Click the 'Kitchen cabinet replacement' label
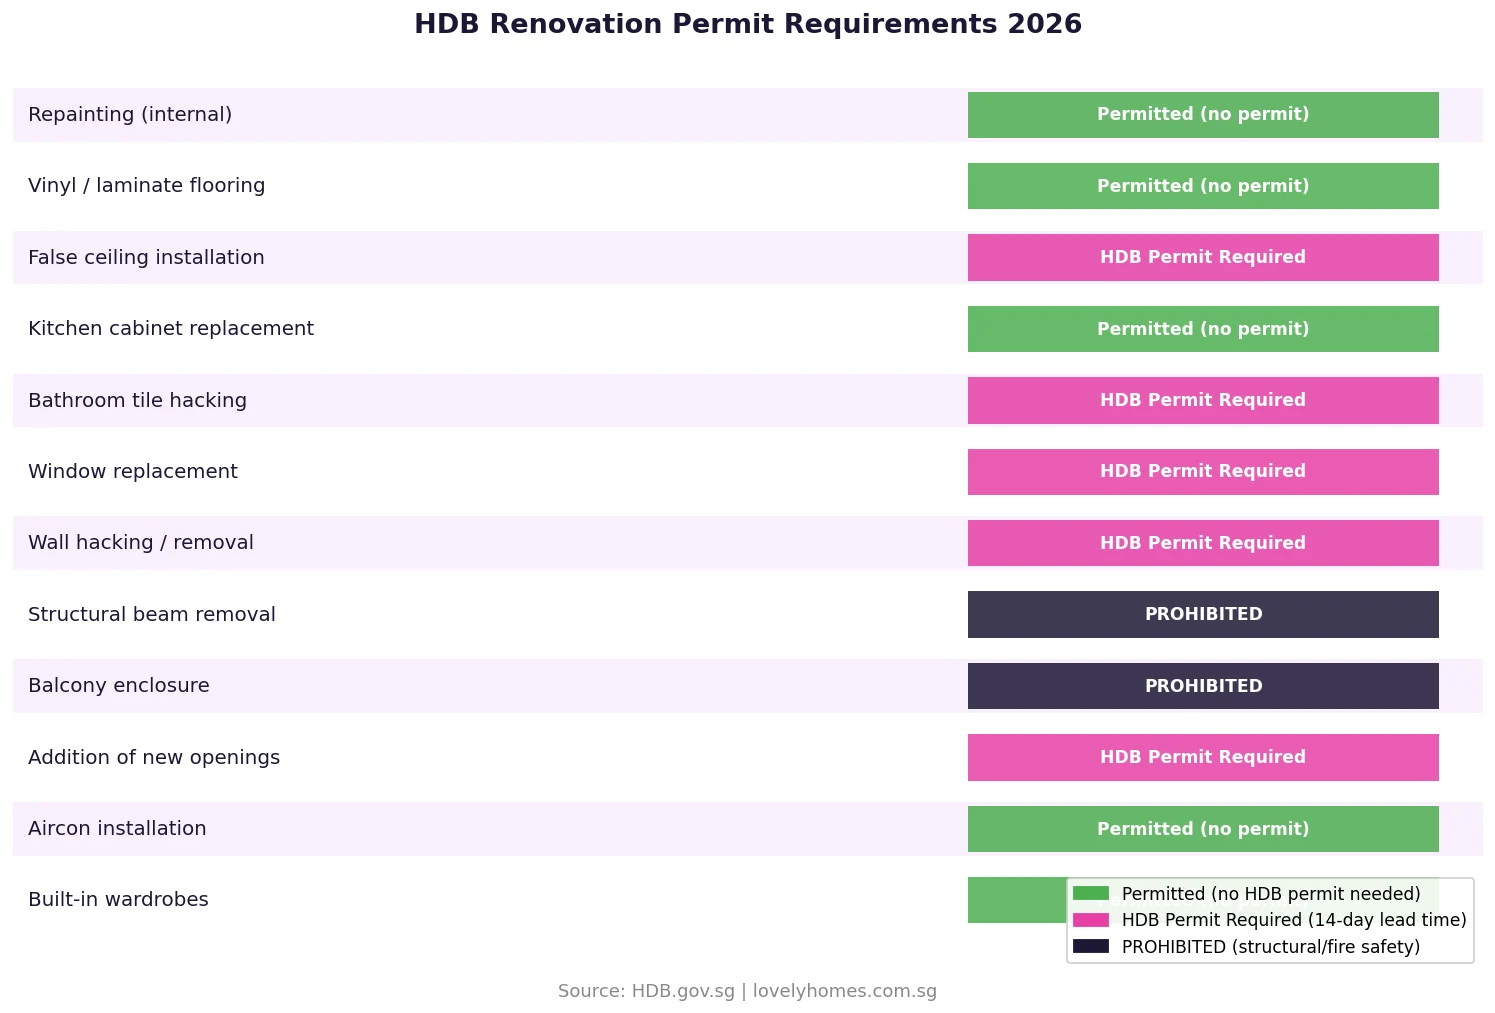The image size is (1495, 1013). [x=171, y=329]
